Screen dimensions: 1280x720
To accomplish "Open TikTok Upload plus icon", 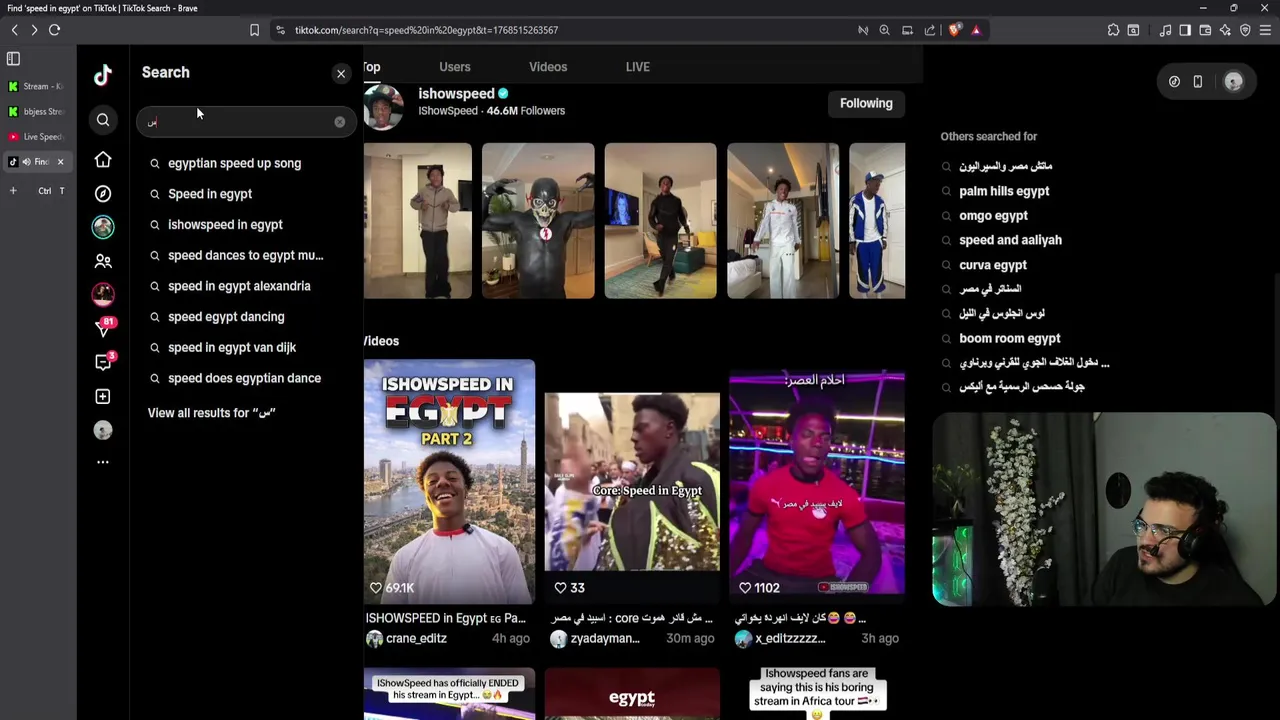I will 103,396.
